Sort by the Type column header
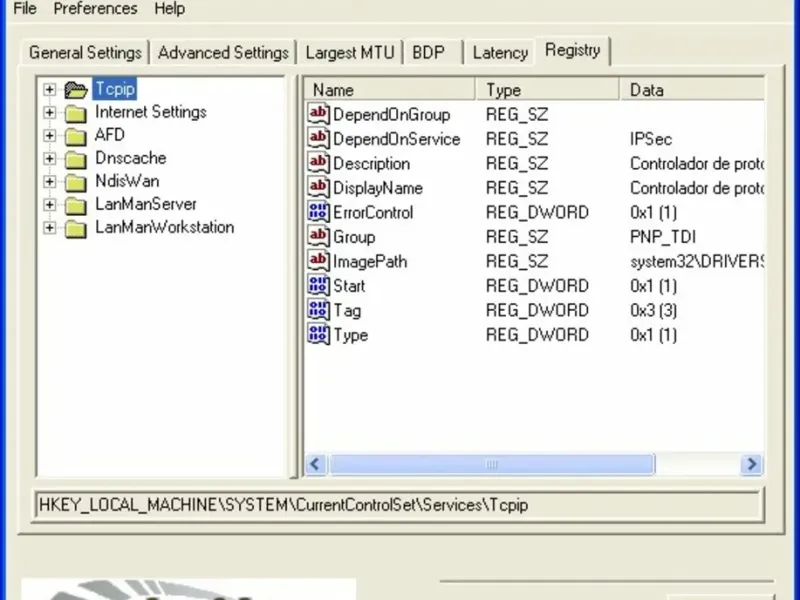This screenshot has height=600, width=800. point(547,90)
